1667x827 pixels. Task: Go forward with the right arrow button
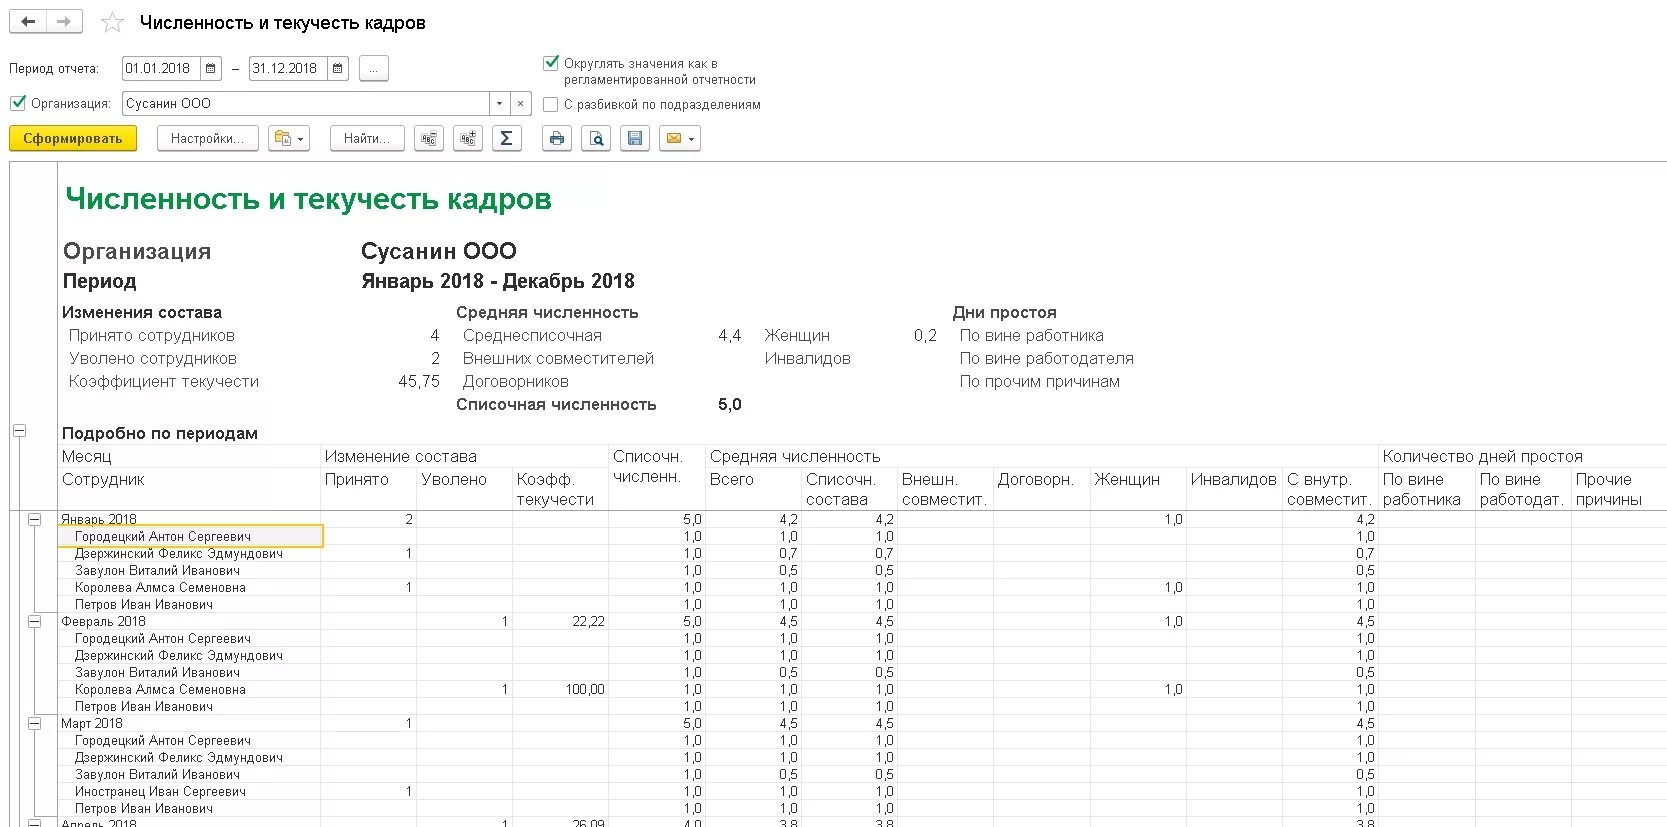pos(64,22)
